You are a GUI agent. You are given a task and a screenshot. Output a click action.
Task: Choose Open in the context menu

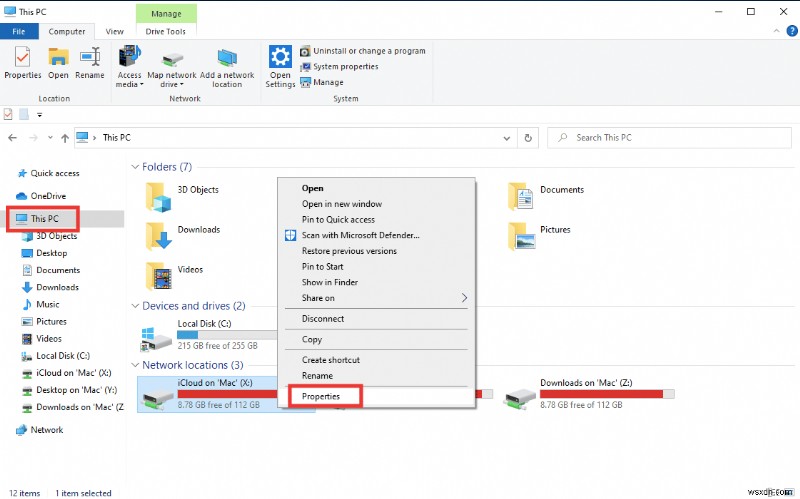coord(313,188)
